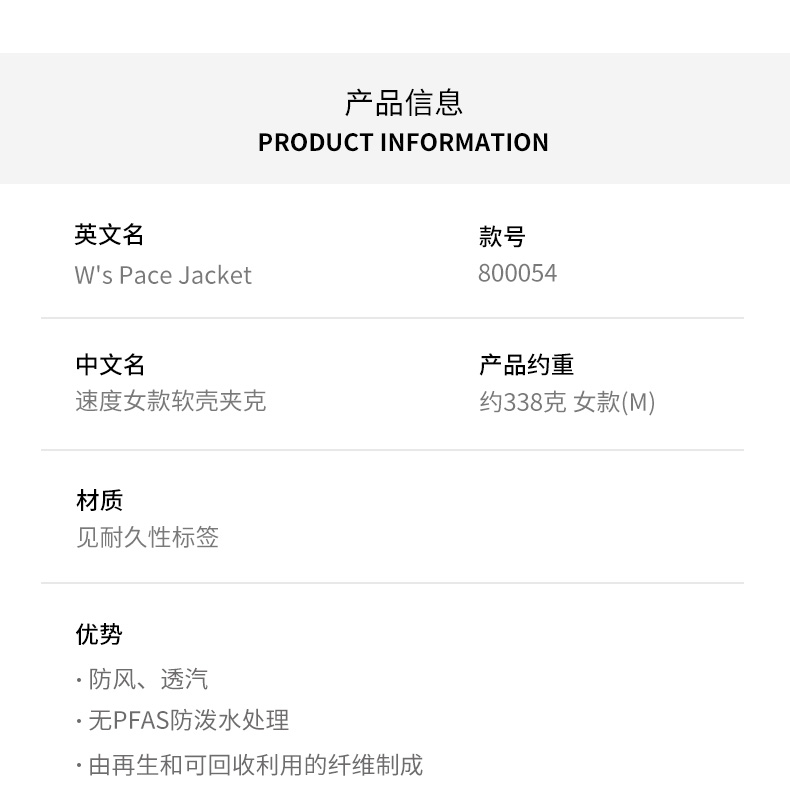
Task: Click the bullet dot before 防风、透汽
Action: (x=79, y=681)
